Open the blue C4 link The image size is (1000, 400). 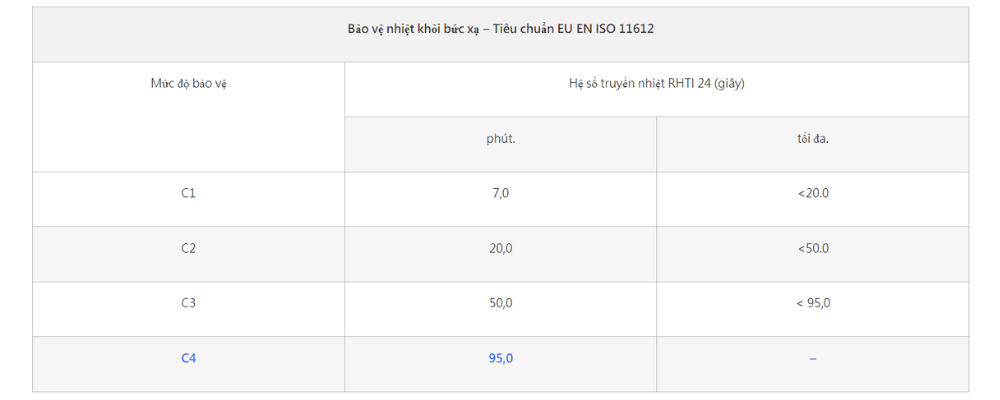[188, 358]
